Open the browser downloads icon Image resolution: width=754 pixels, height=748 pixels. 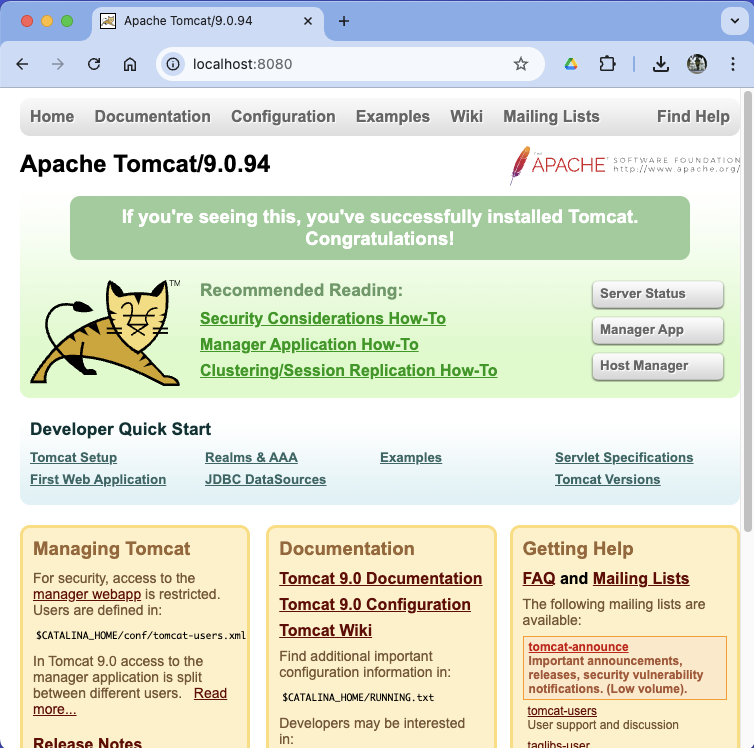pyautogui.click(x=660, y=64)
